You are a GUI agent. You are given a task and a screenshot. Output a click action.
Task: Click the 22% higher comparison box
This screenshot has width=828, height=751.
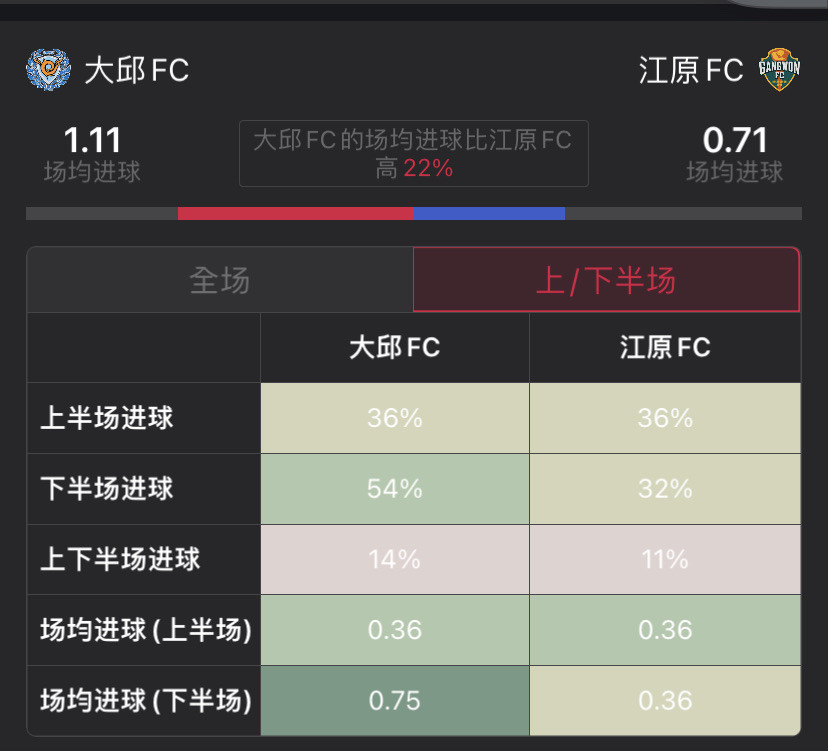coord(413,154)
